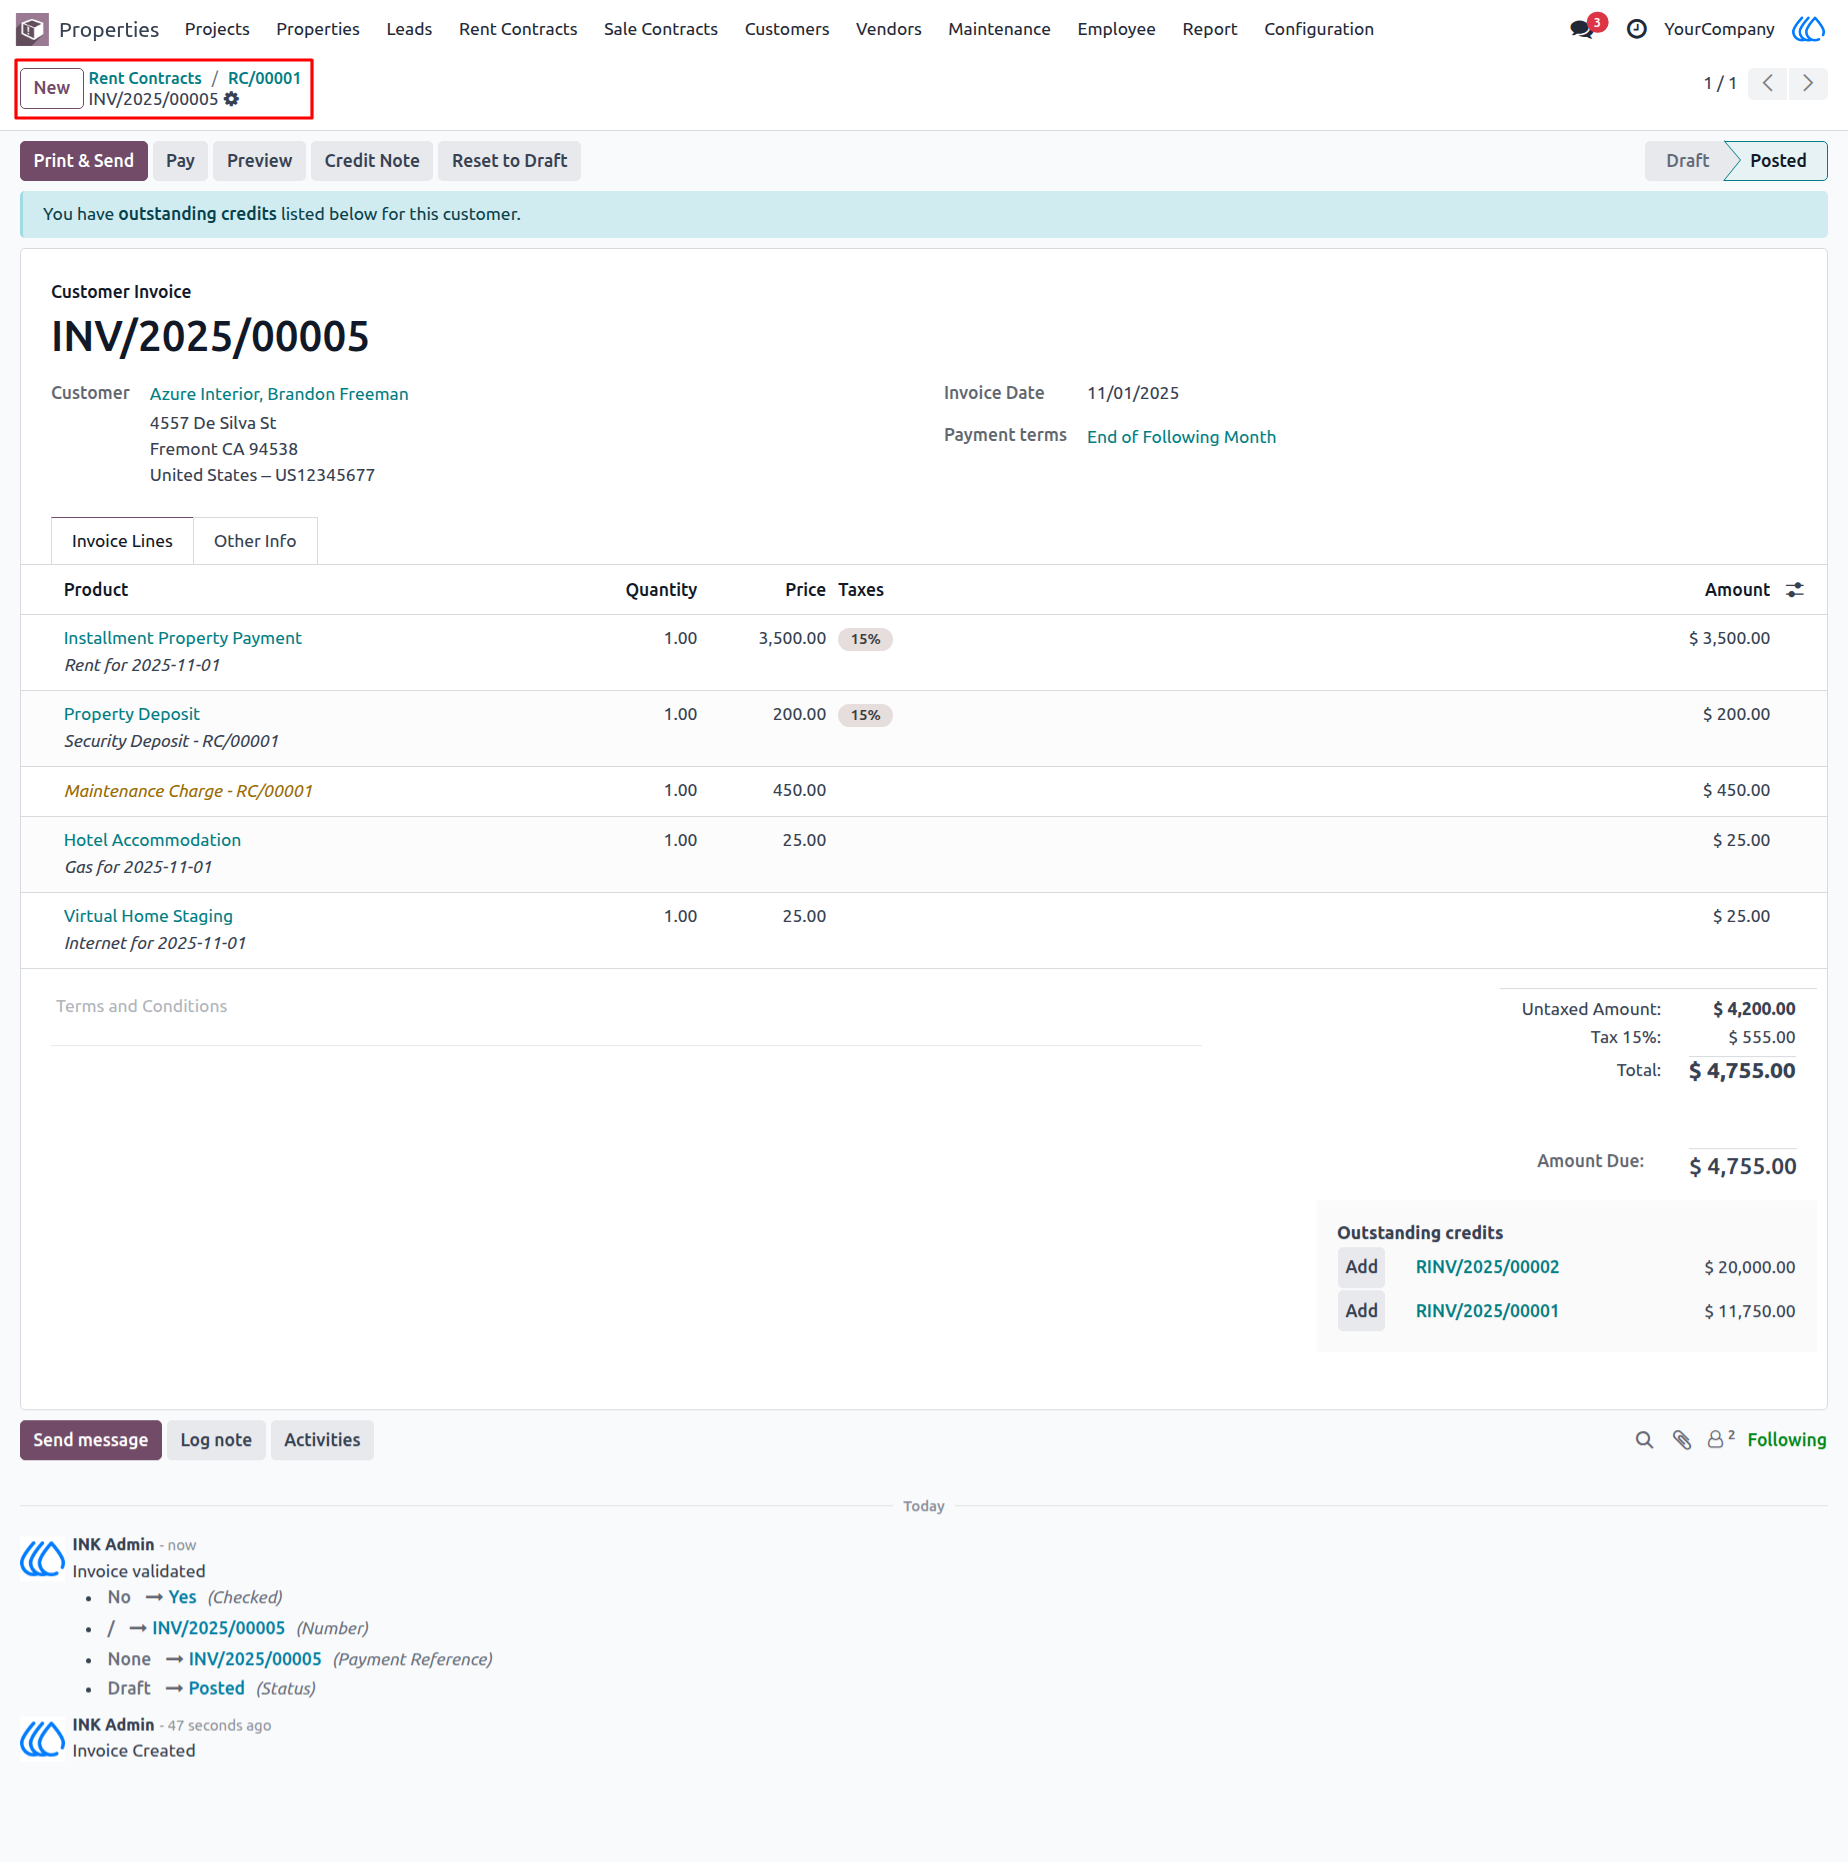
Task: Show the followers list icon
Action: (x=1720, y=1440)
